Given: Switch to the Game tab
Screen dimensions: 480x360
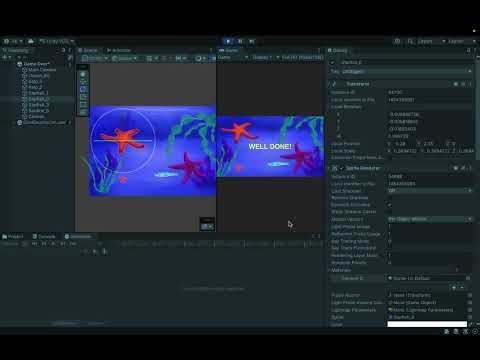Looking at the screenshot, I should tap(228, 50).
